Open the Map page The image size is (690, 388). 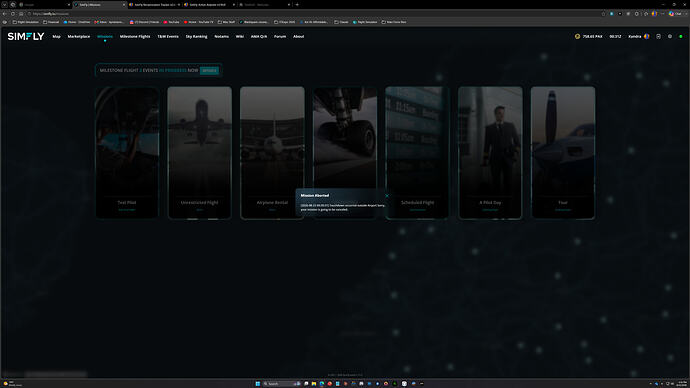click(56, 37)
